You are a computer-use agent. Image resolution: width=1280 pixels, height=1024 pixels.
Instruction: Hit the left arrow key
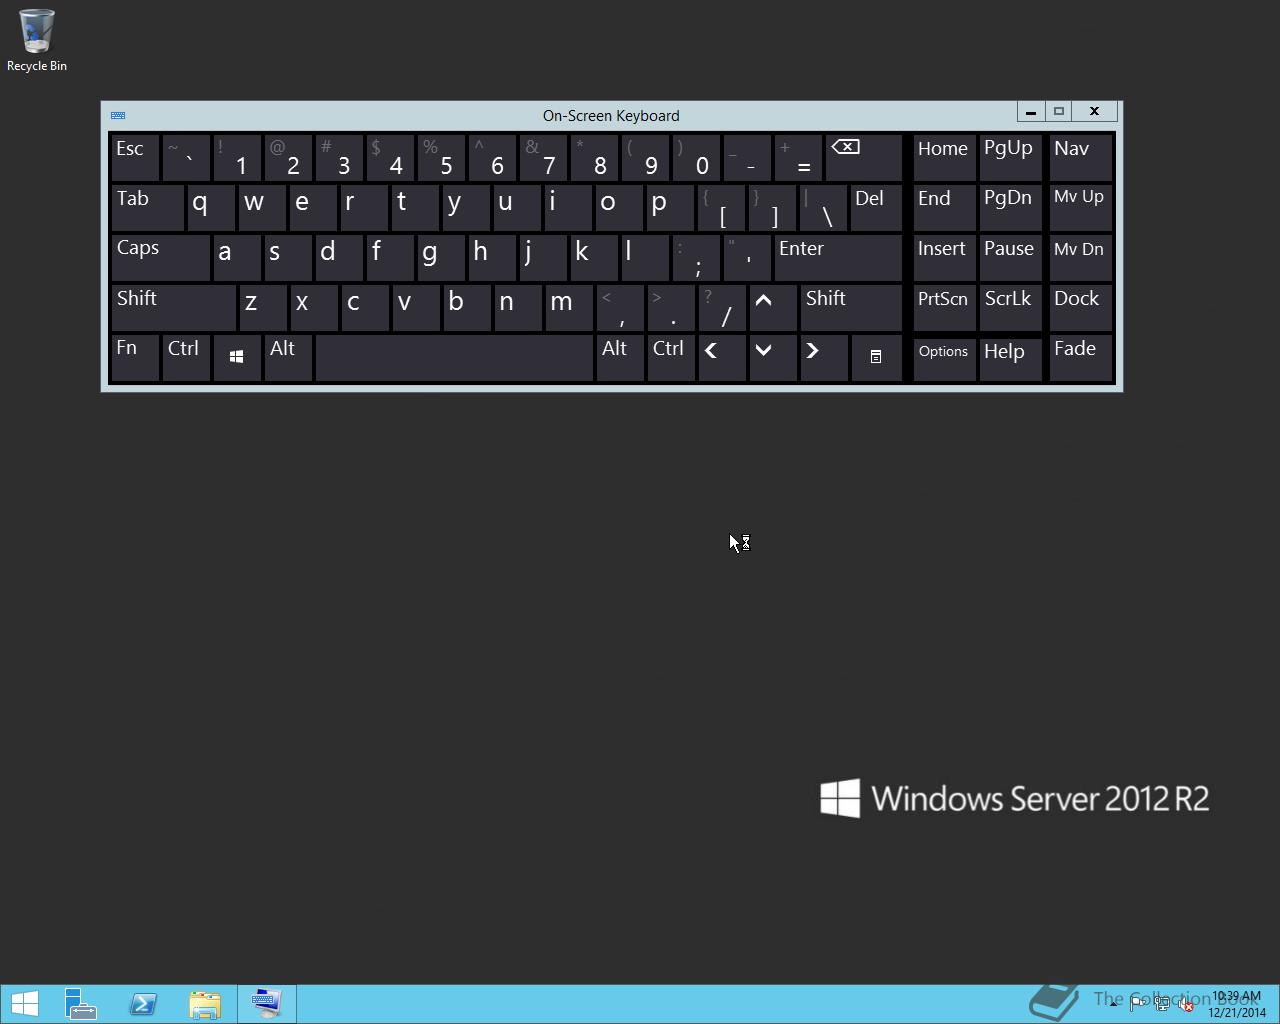pos(721,358)
